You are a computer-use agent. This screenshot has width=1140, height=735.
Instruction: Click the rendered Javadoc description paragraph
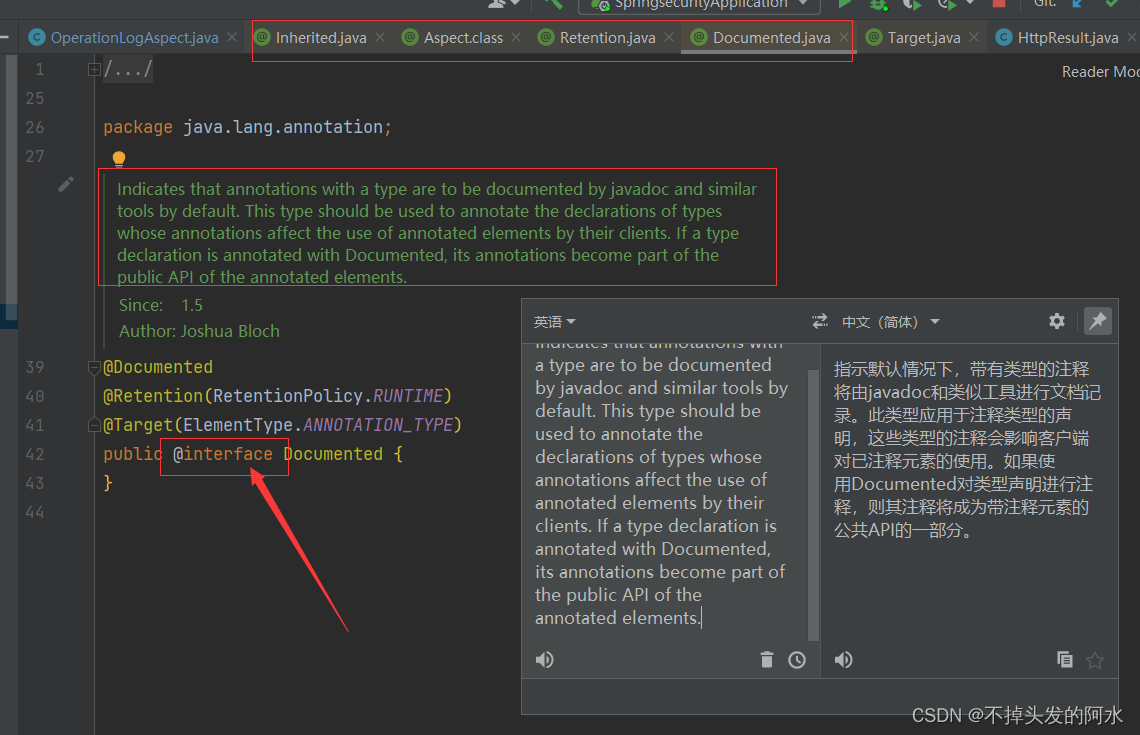pos(437,233)
